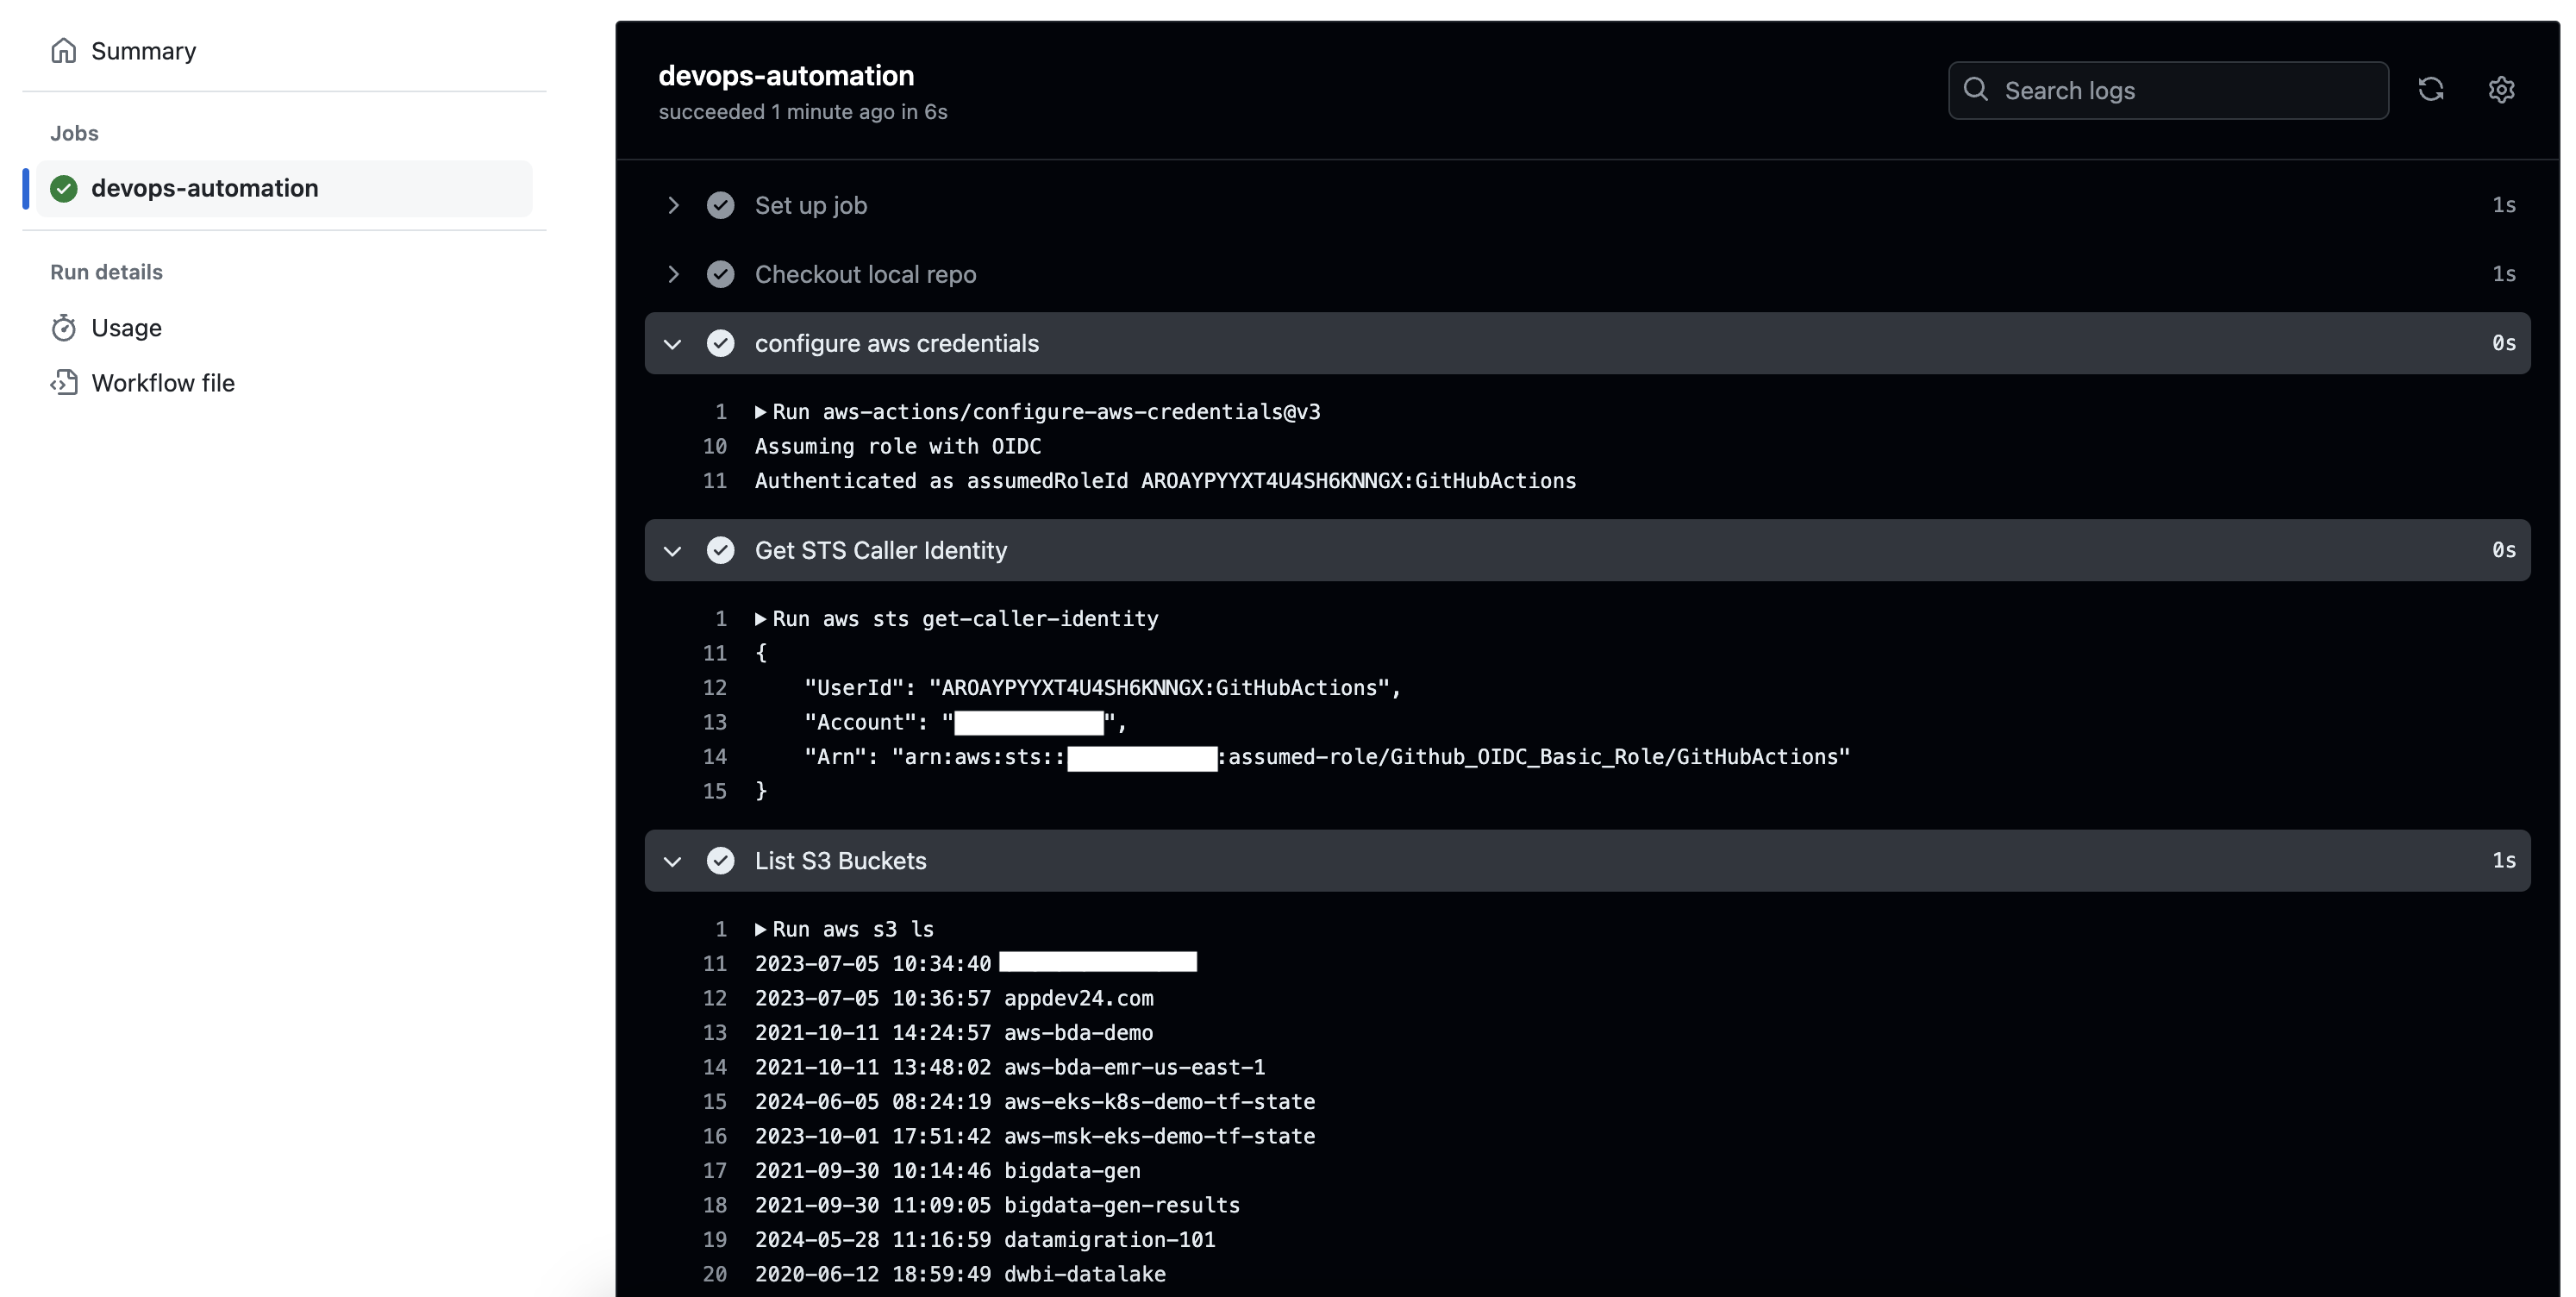Collapse the List S3 Buckets step
The image size is (2576, 1297).
coord(673,861)
